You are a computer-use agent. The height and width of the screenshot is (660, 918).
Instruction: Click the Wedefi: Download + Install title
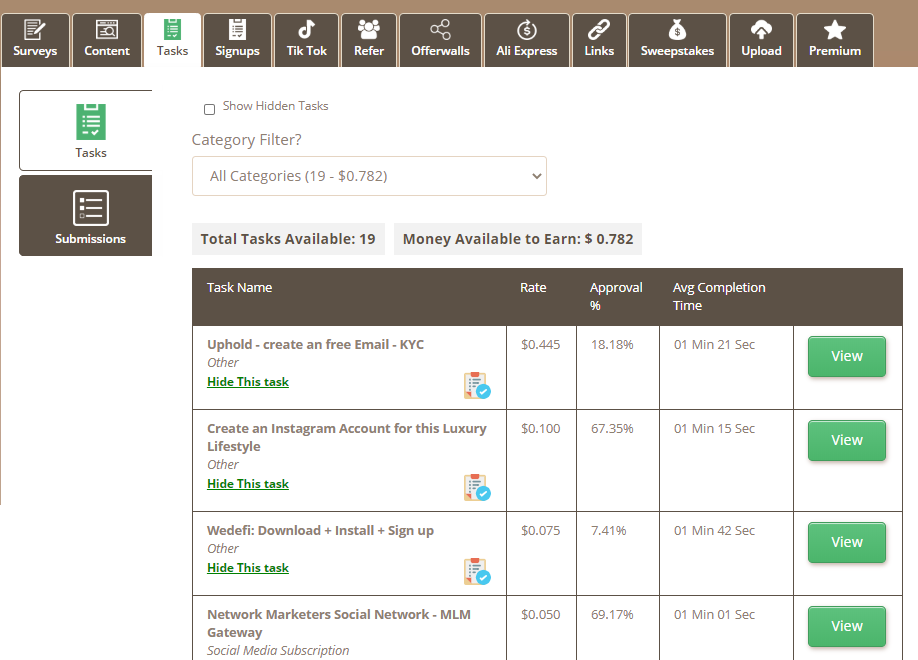[320, 531]
